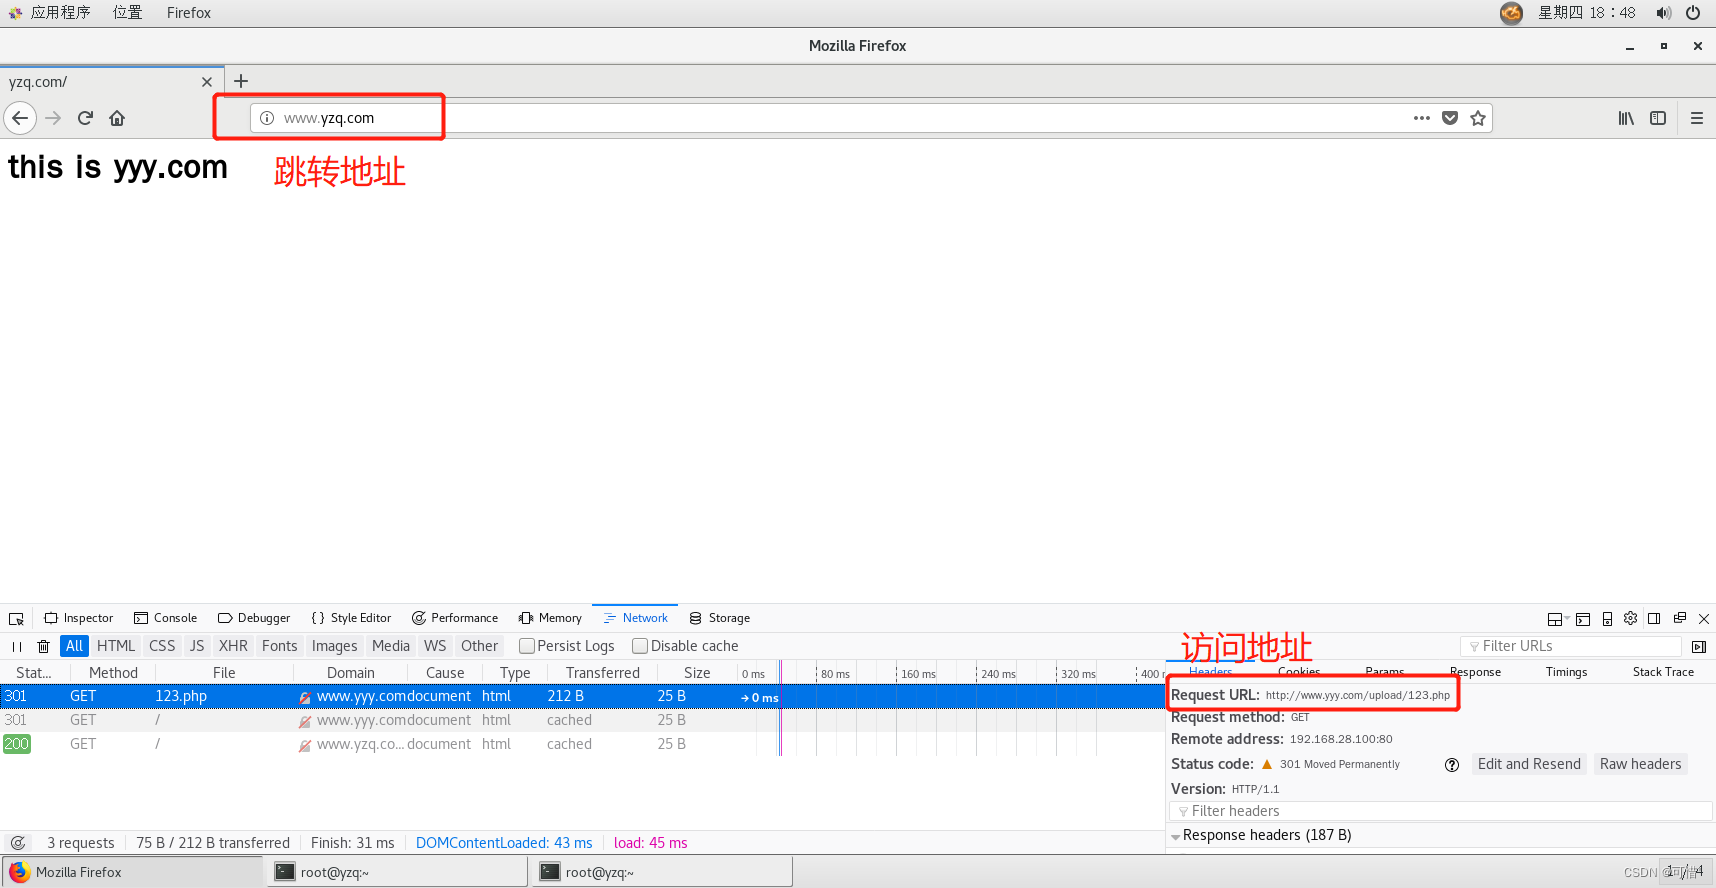Close the yzq.com/ tab
The image size is (1716, 888).
[x=207, y=82]
